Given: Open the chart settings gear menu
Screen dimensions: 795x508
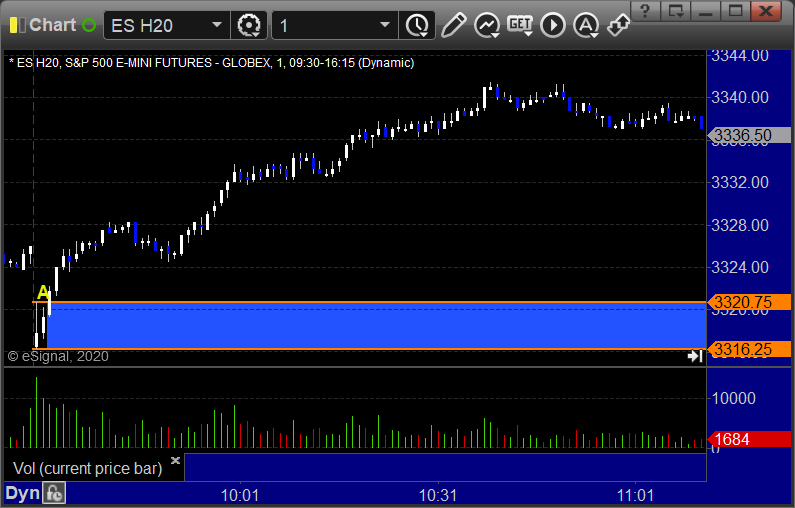Looking at the screenshot, I should [x=249, y=25].
